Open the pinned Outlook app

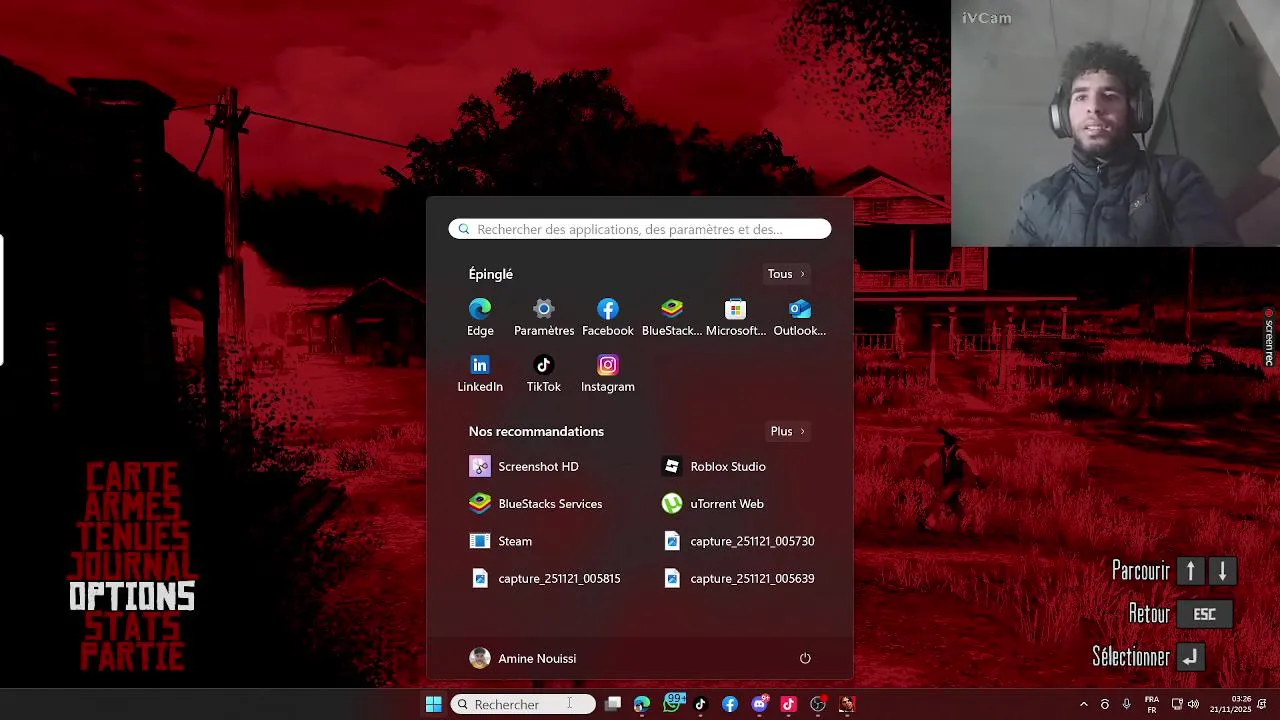(x=800, y=318)
